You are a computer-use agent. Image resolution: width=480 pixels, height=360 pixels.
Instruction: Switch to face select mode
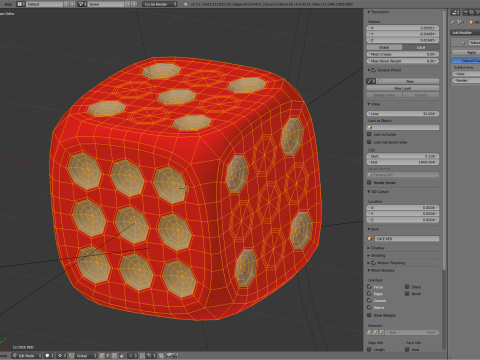pos(114,356)
